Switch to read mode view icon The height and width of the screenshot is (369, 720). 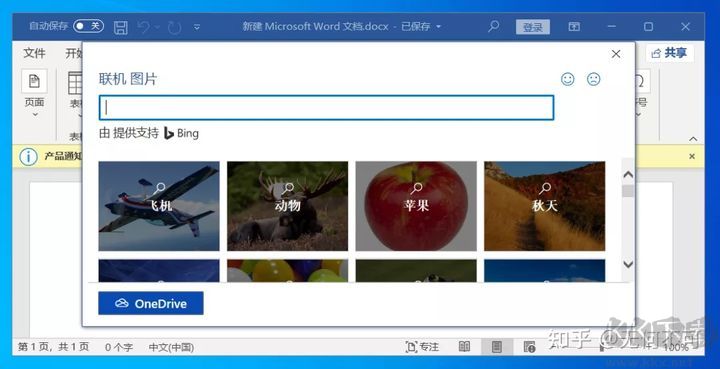[x=465, y=347]
